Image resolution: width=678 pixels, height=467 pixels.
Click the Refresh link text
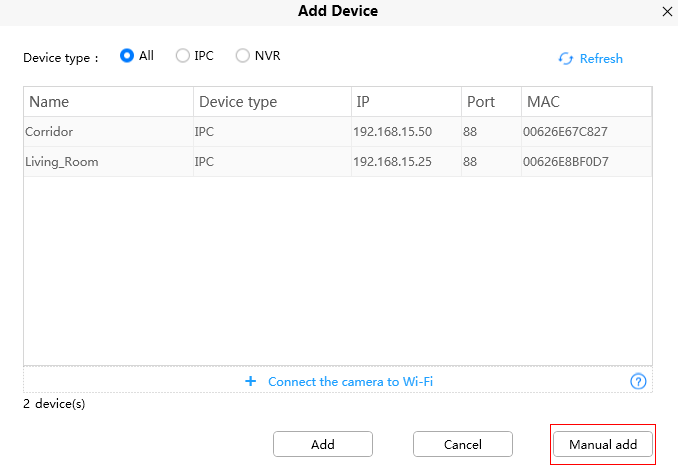601,58
